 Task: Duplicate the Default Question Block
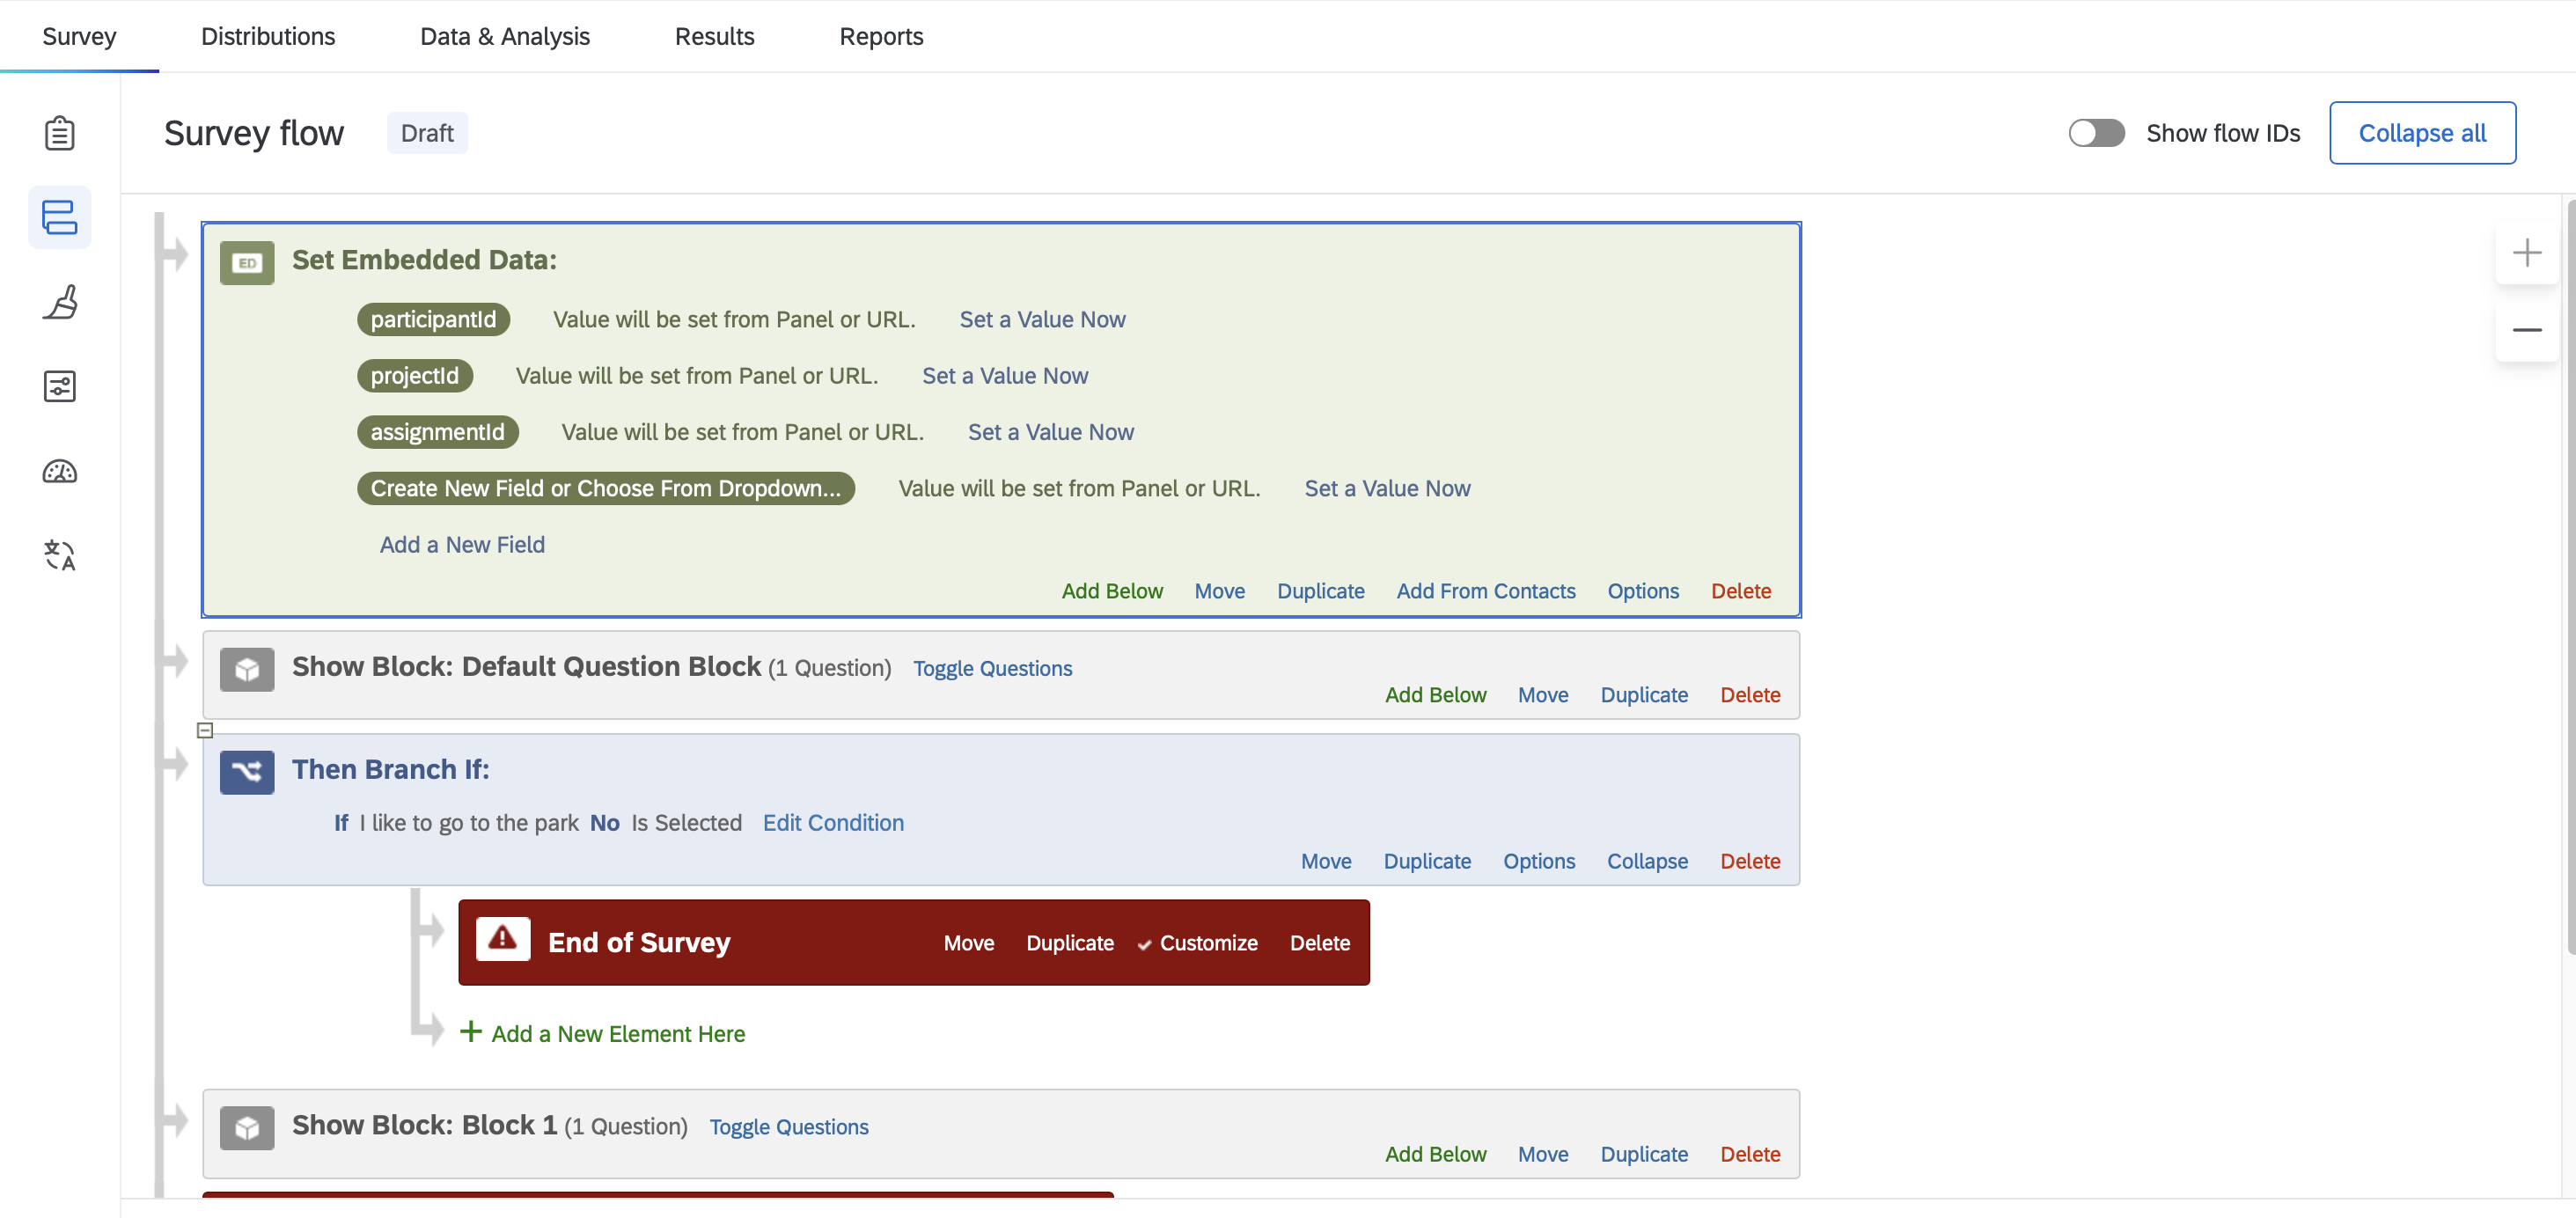[1643, 695]
